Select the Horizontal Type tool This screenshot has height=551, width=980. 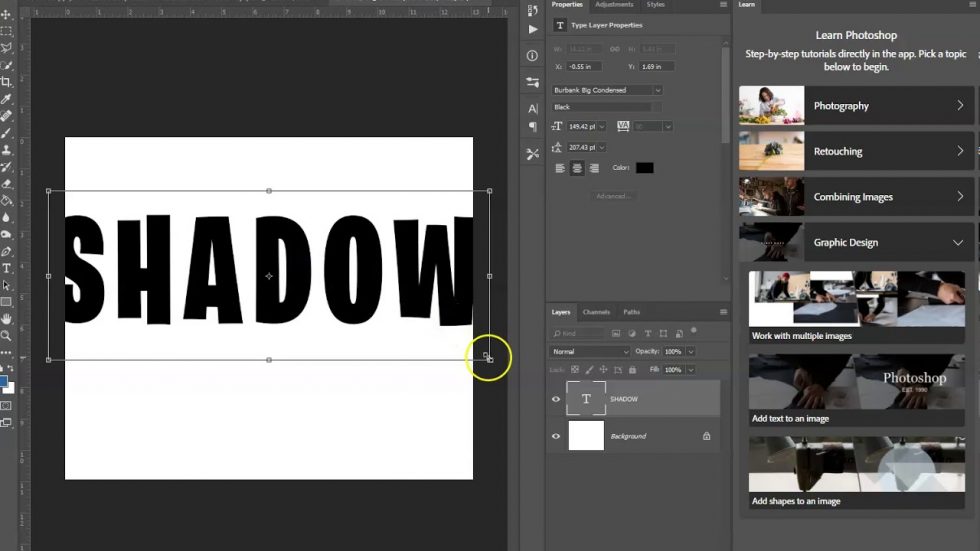tap(6, 268)
